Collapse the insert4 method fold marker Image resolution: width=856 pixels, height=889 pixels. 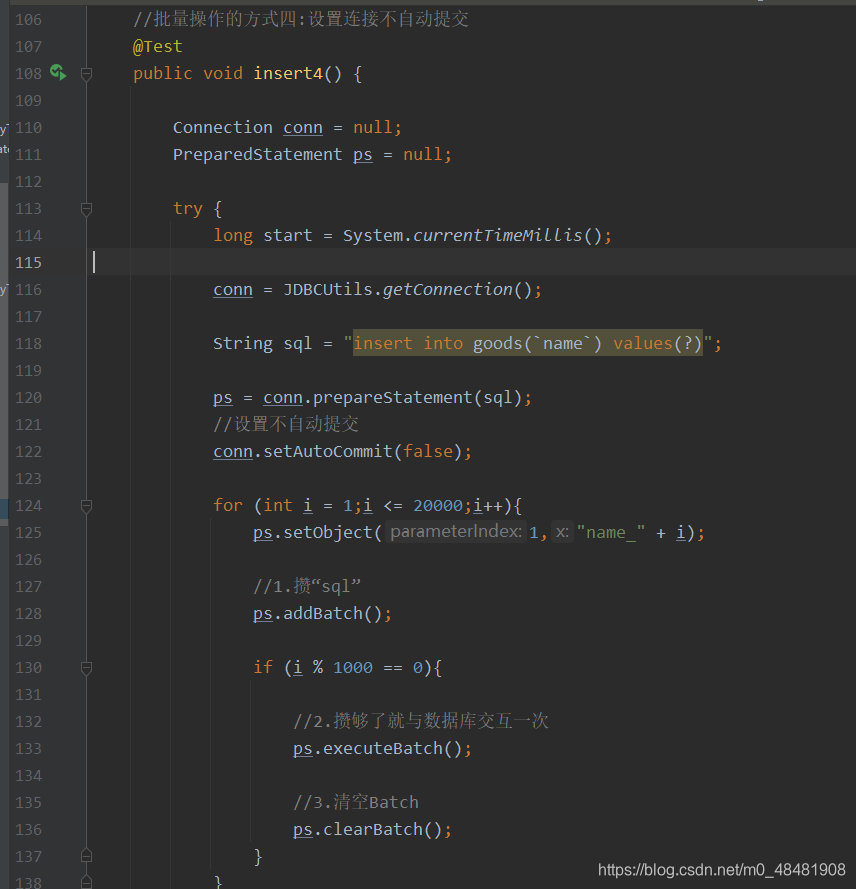(x=86, y=74)
